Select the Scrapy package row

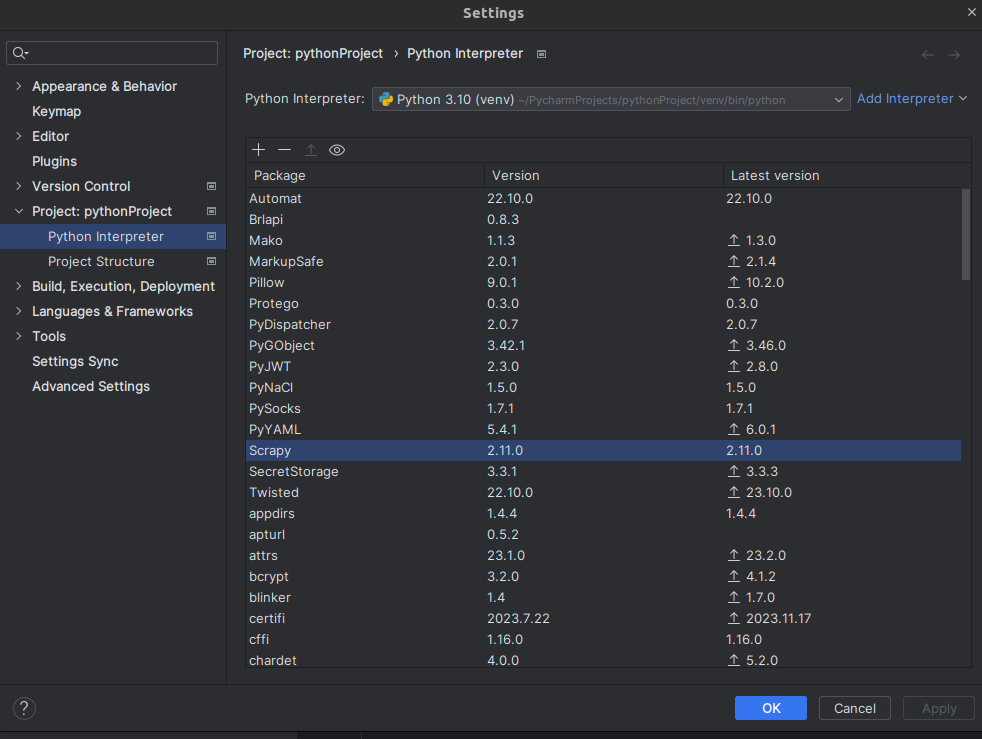604,450
